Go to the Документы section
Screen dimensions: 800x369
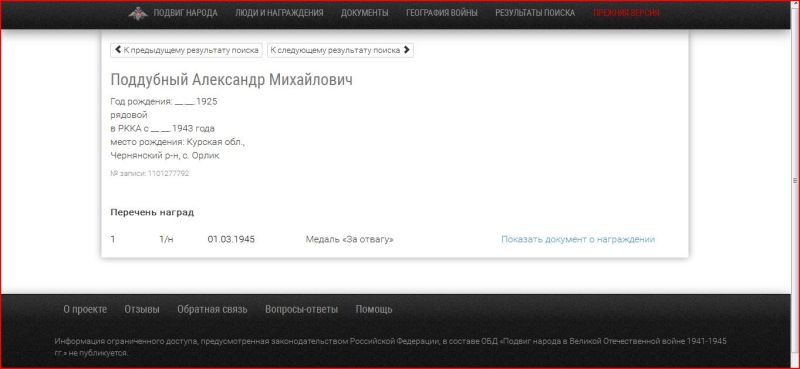click(364, 13)
